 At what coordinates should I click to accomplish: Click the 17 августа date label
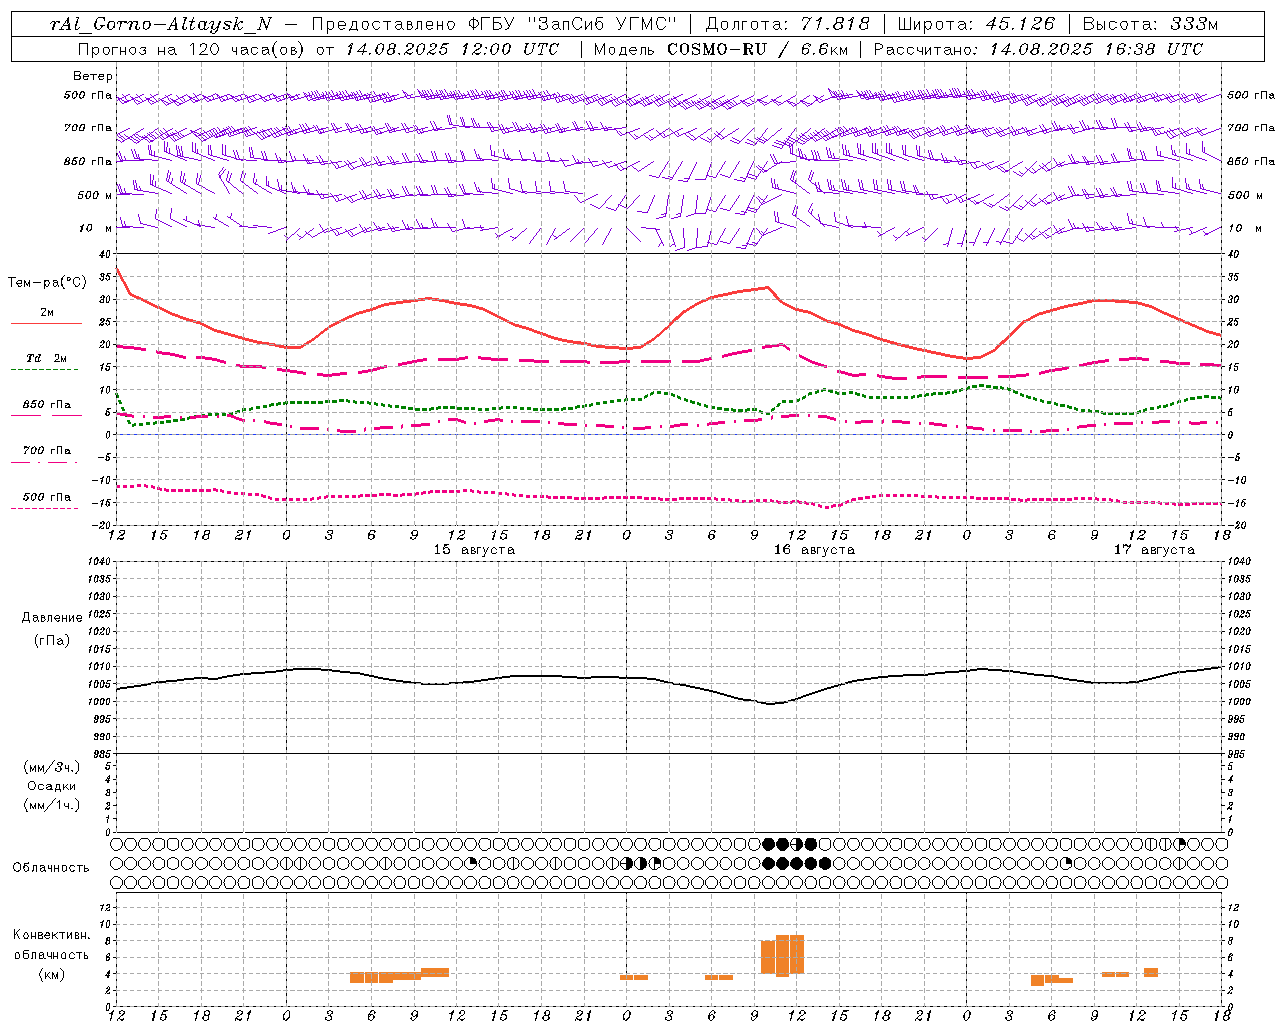coord(1154,549)
